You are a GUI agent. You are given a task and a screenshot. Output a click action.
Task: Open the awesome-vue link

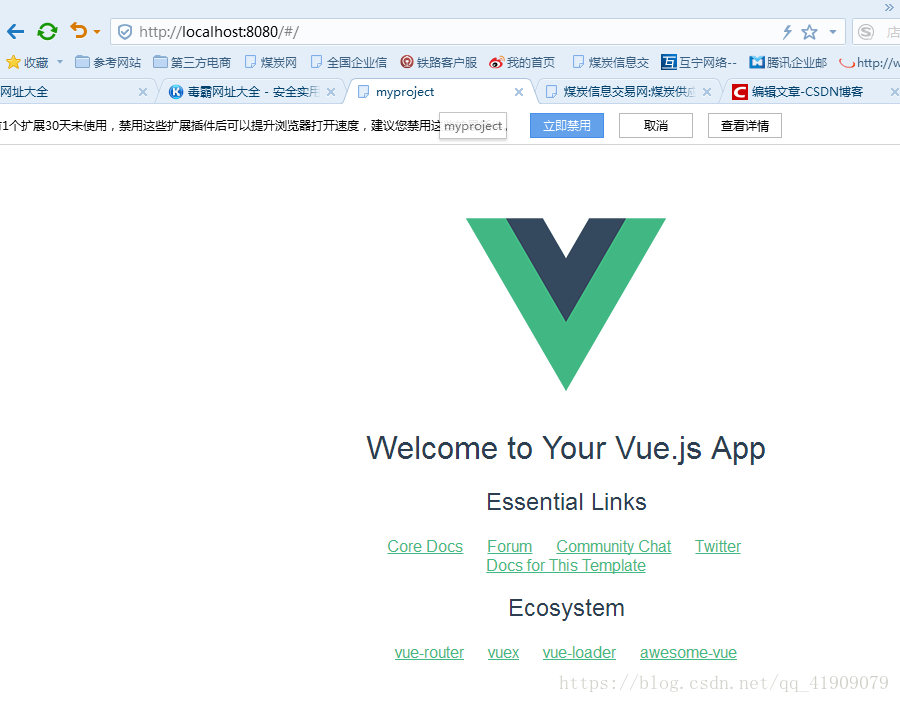[x=688, y=652]
